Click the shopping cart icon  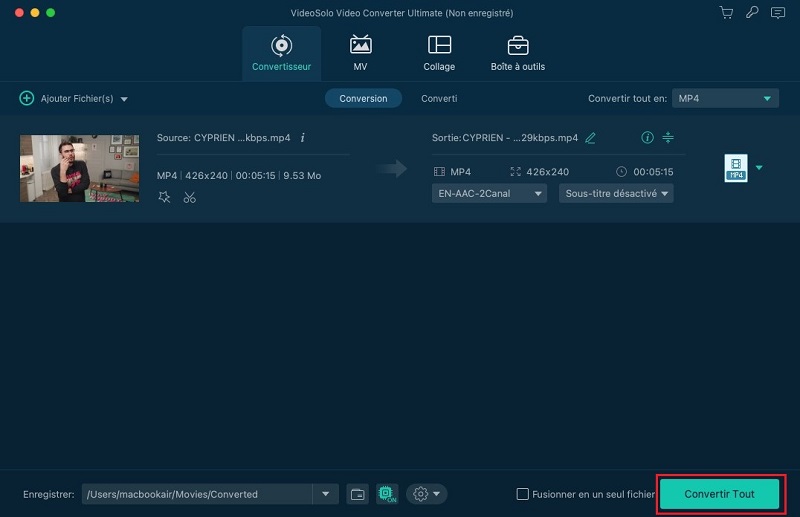[x=727, y=13]
